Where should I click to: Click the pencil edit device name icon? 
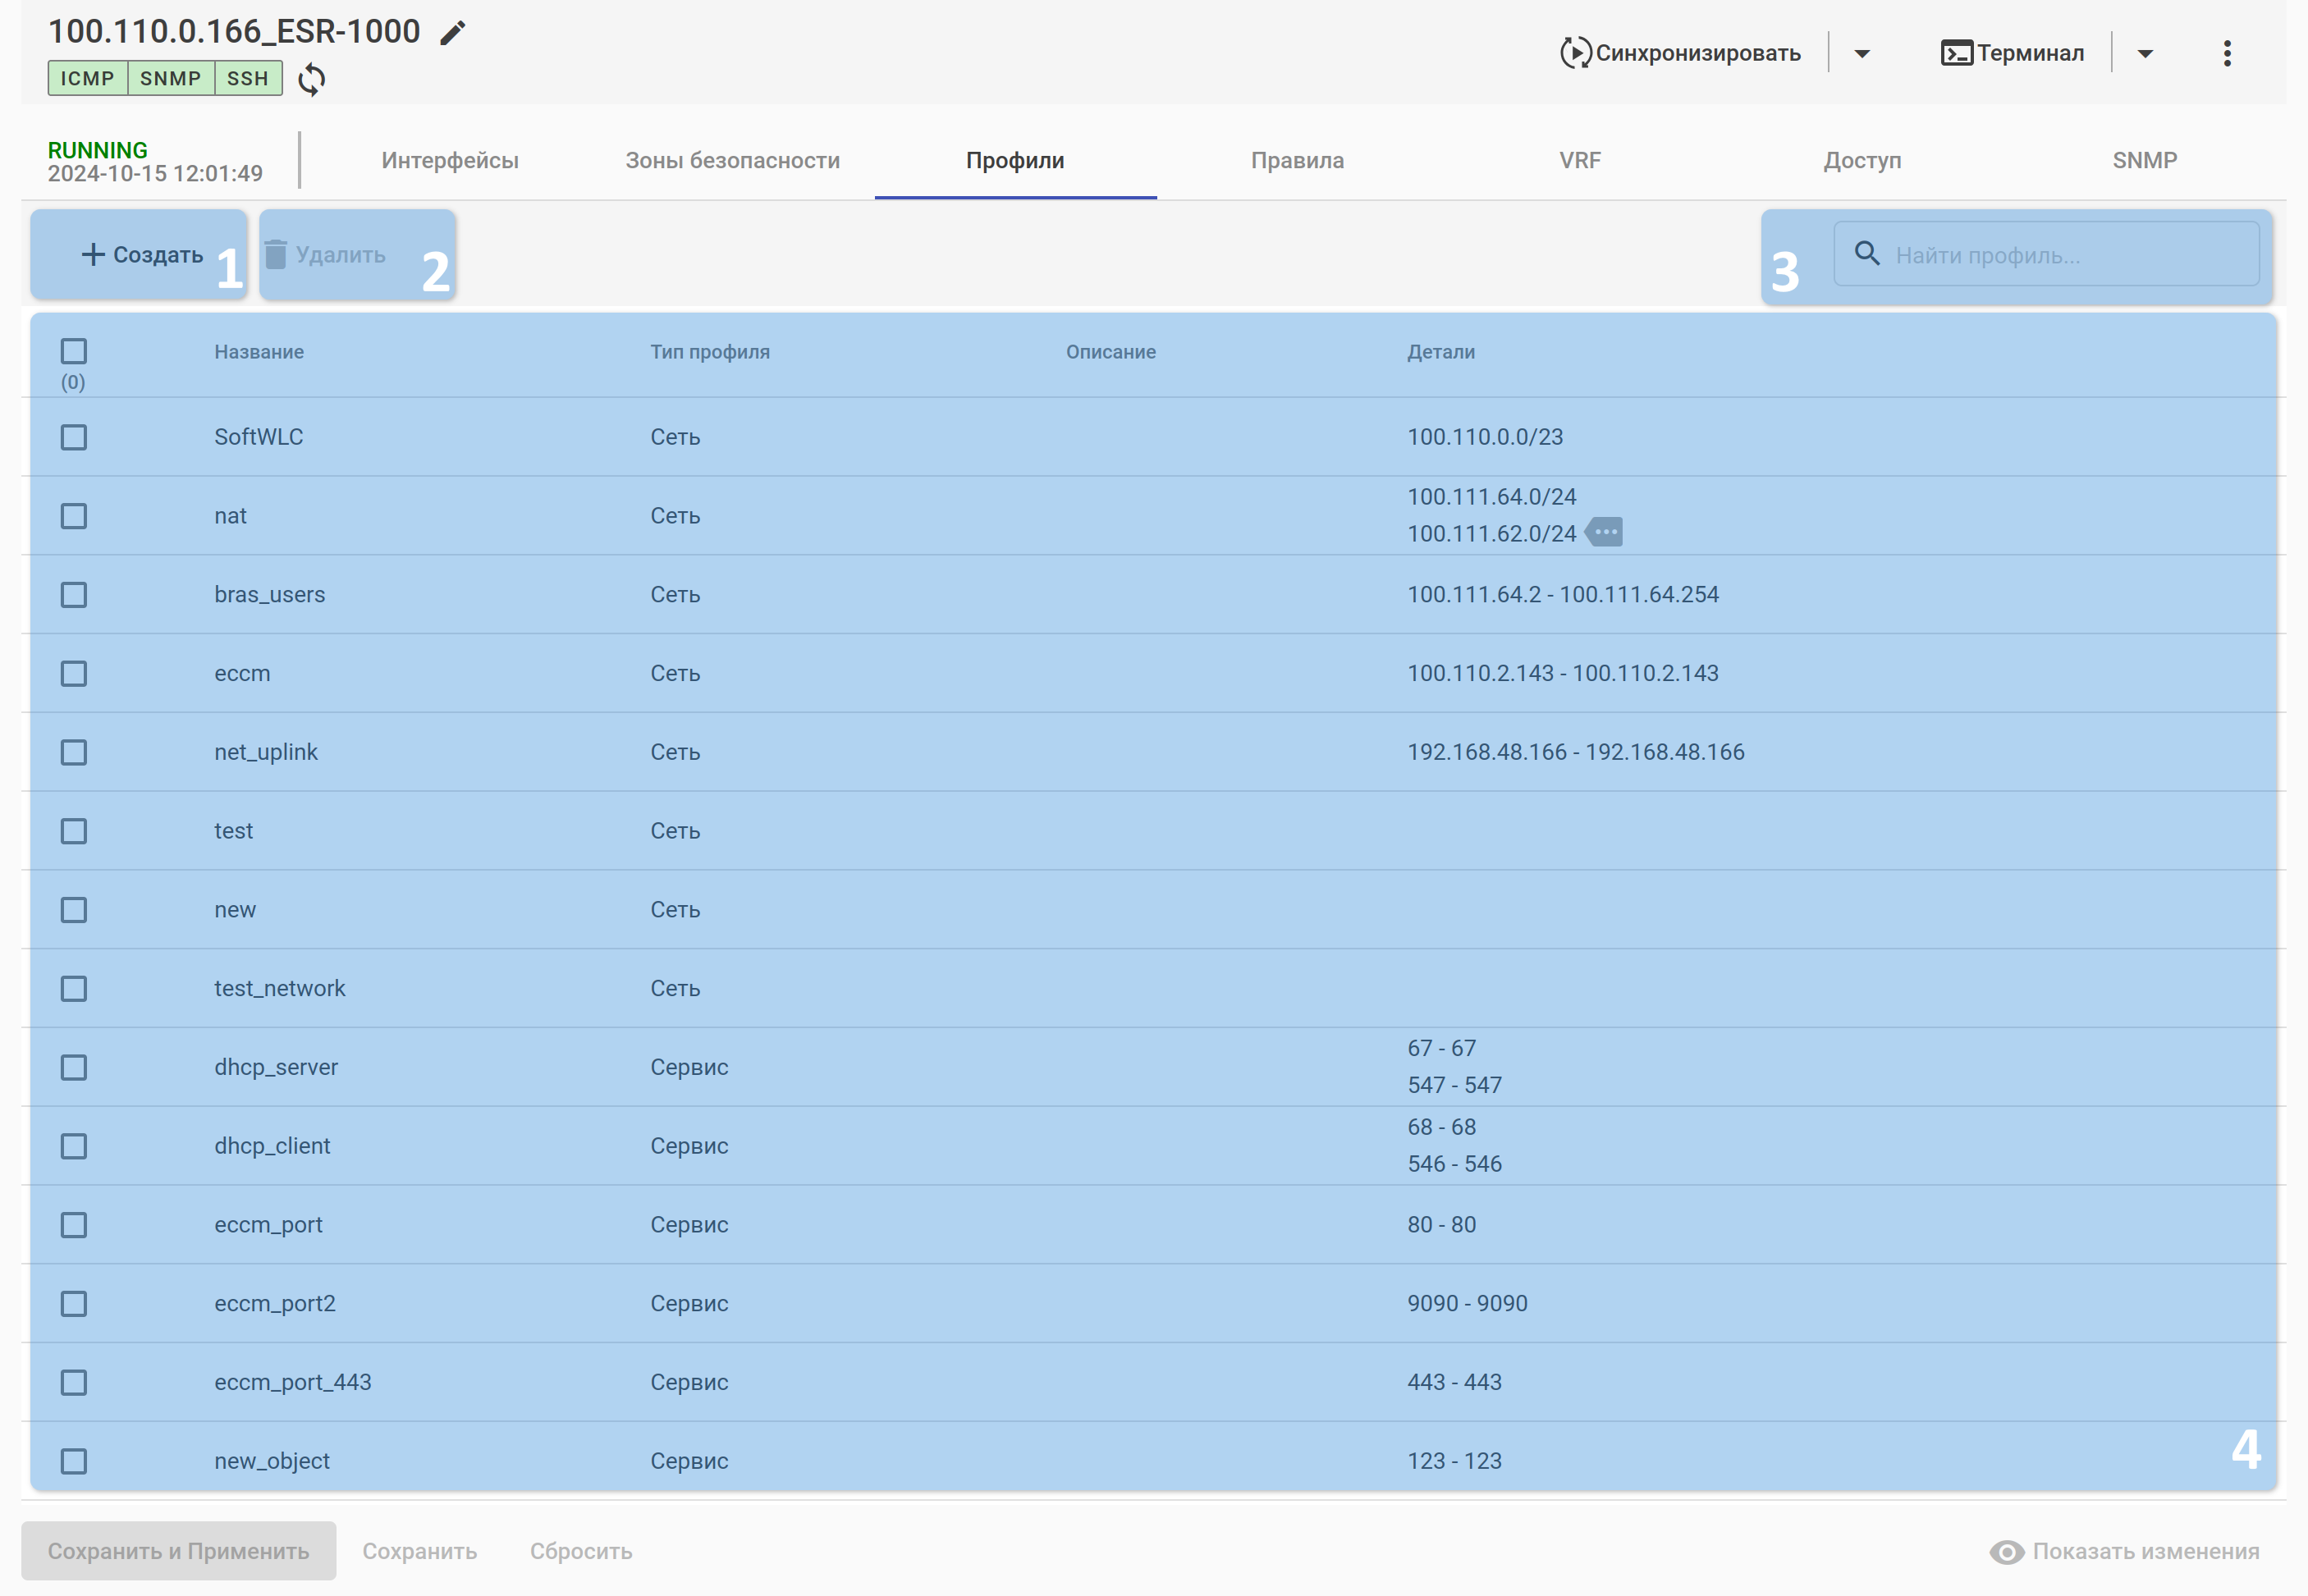click(452, 33)
